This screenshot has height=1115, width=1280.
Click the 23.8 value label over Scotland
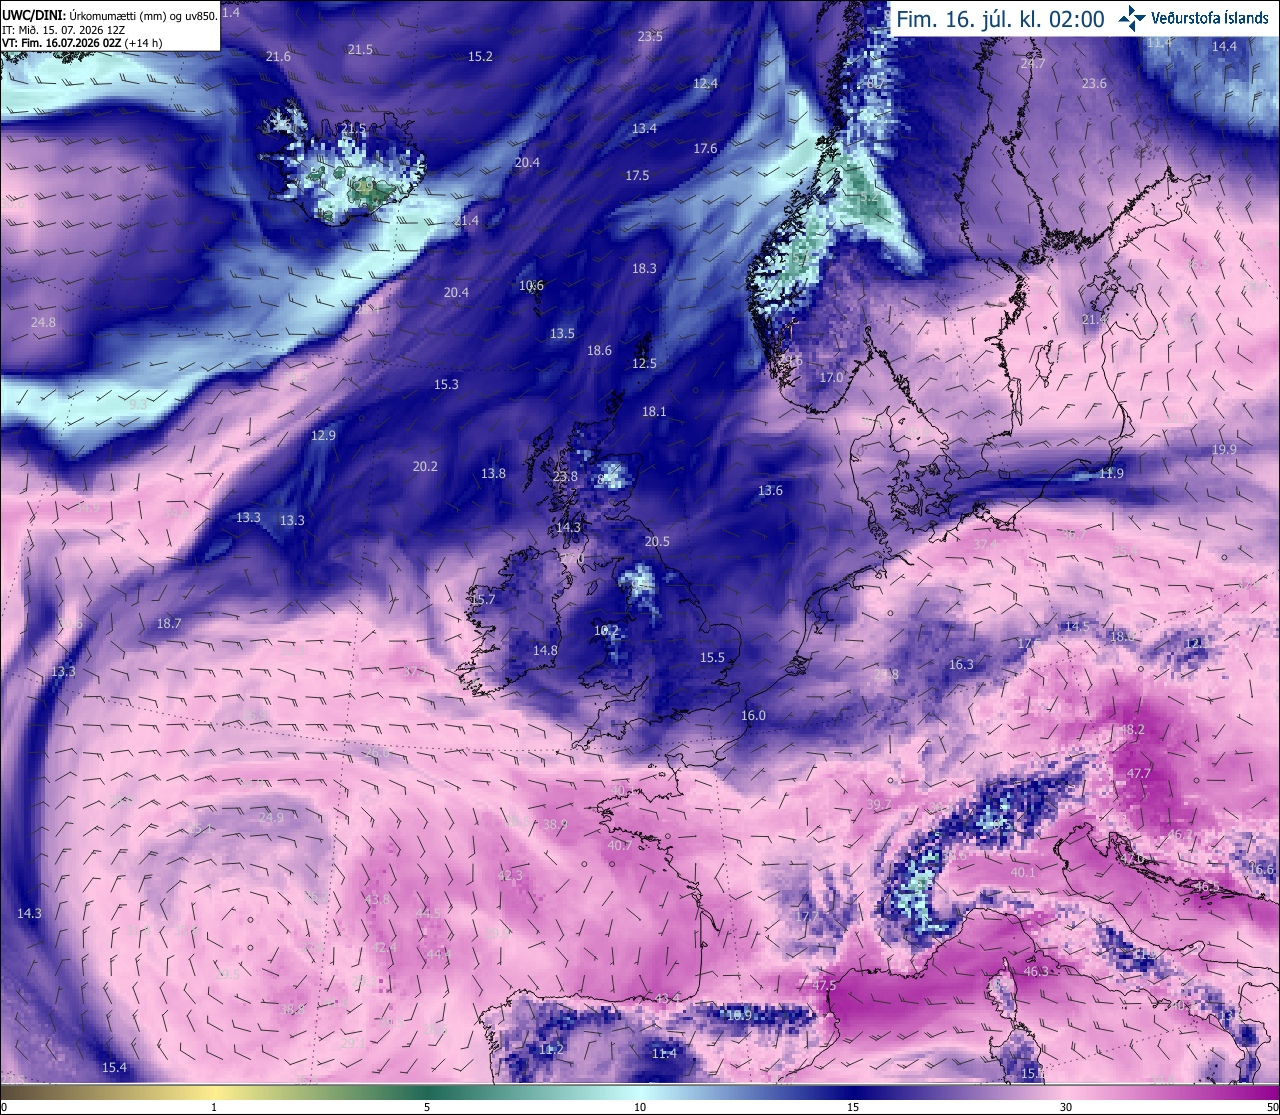(x=565, y=476)
